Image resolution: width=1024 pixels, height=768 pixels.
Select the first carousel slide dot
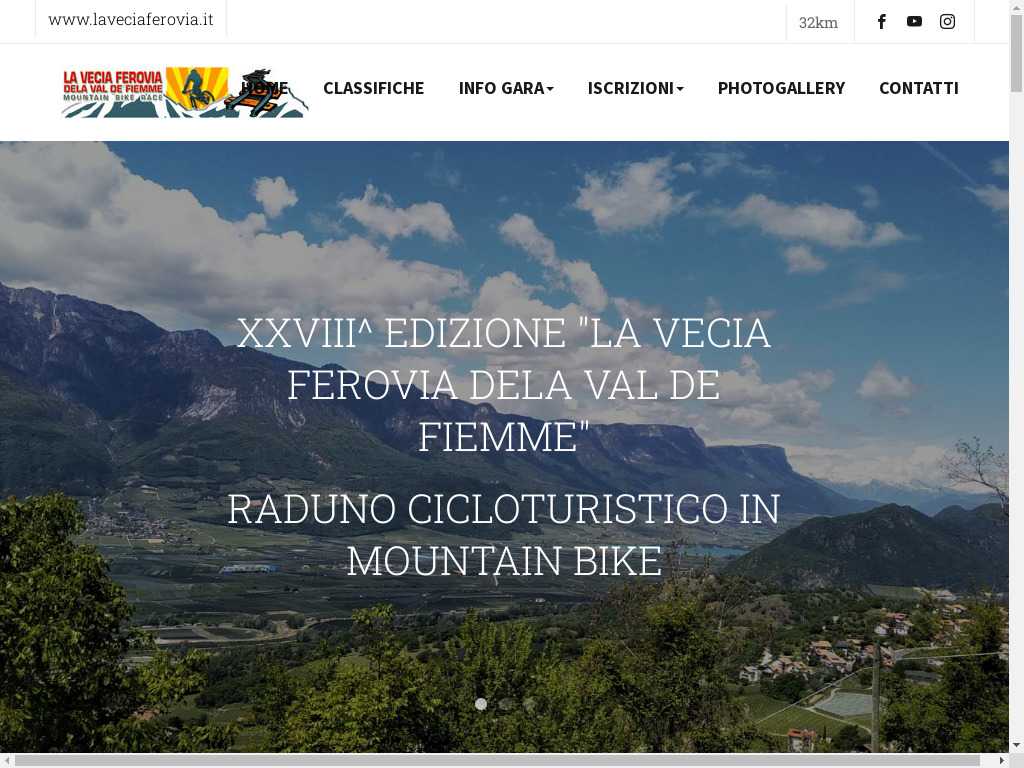[x=481, y=704]
